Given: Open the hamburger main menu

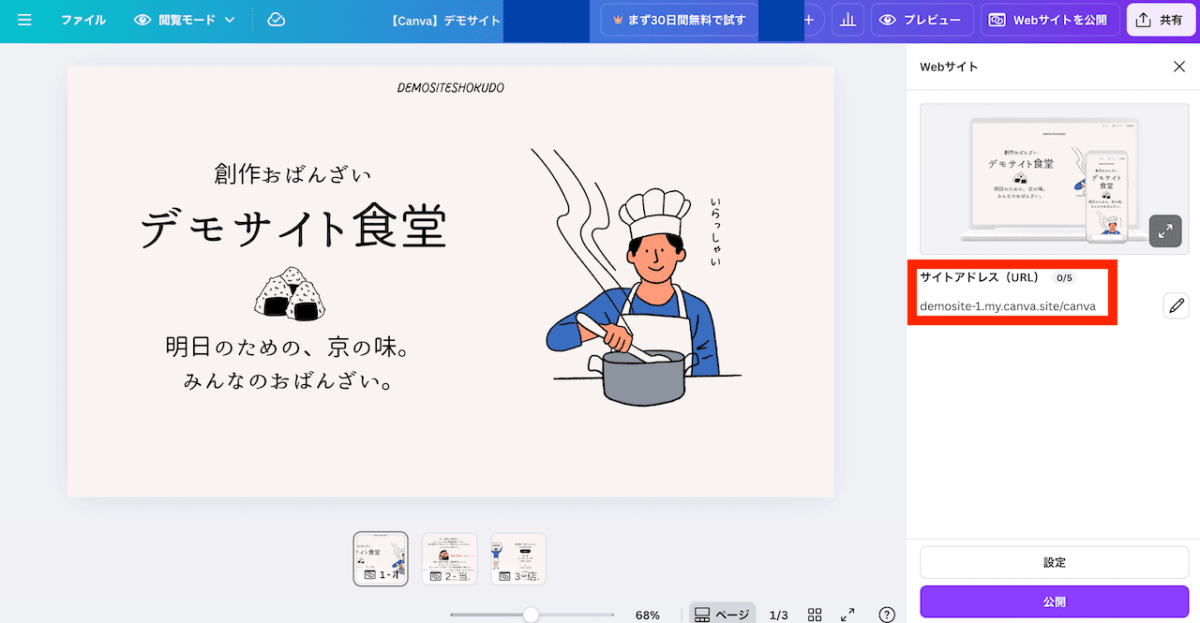Looking at the screenshot, I should (x=24, y=20).
